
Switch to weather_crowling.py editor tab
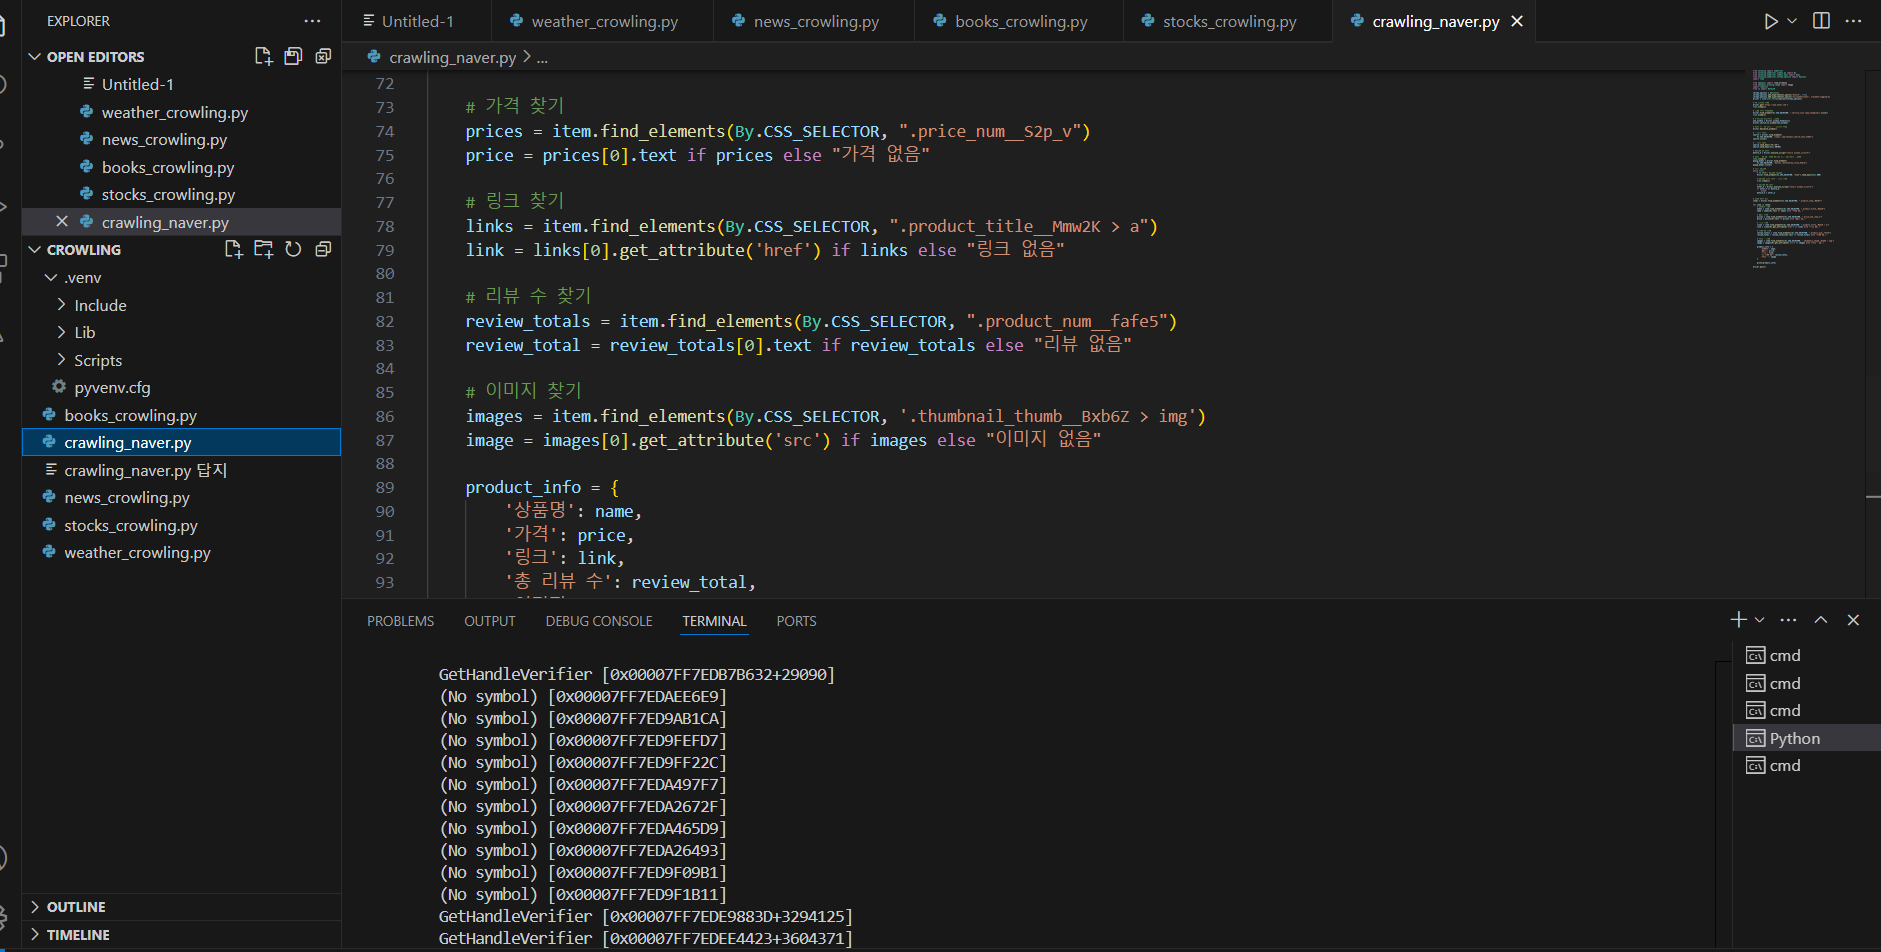click(x=603, y=21)
